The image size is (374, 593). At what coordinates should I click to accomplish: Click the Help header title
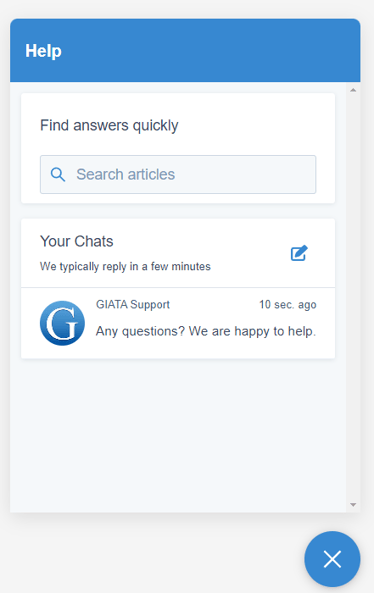(x=43, y=51)
